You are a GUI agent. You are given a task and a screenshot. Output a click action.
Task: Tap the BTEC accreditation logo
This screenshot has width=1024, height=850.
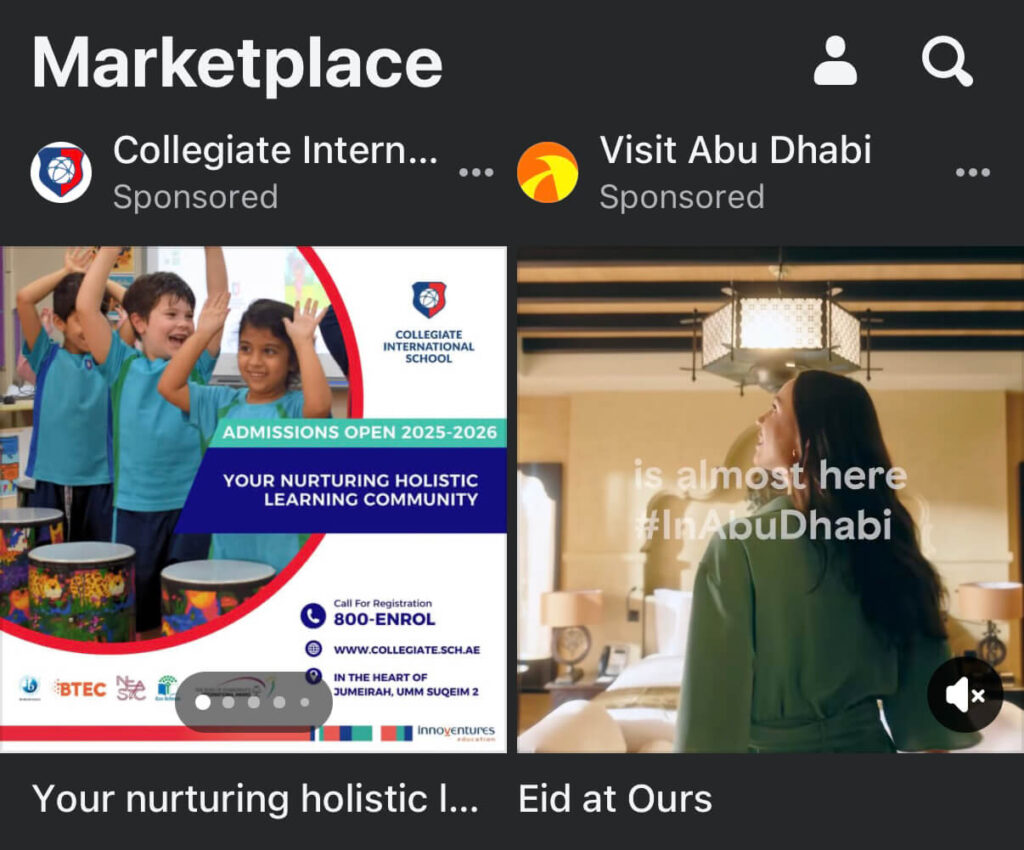[80, 689]
